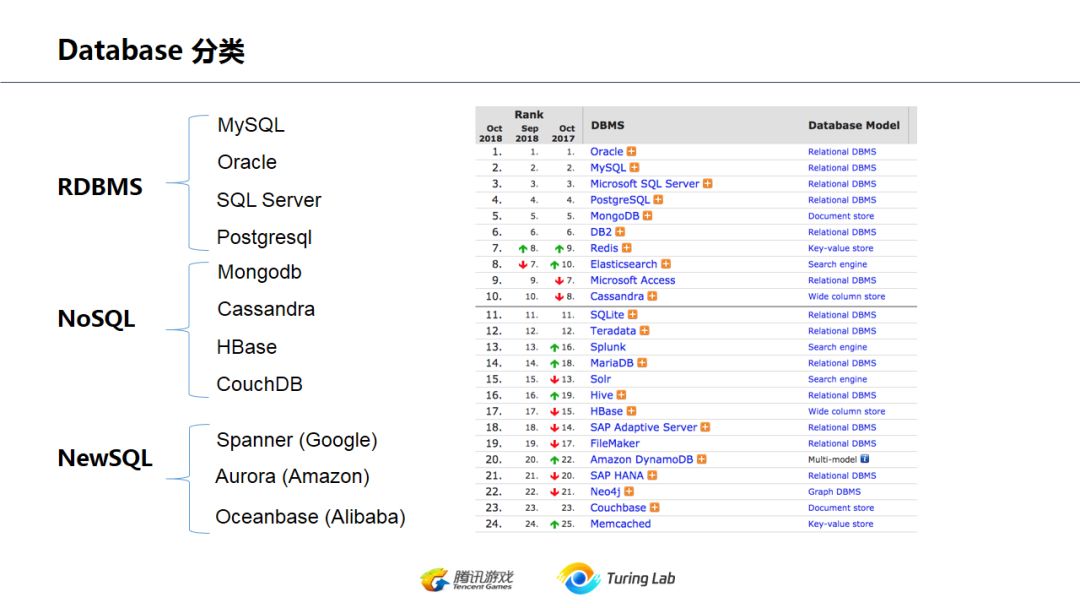Click the plus icon next to MongoDB
The width and height of the screenshot is (1080, 608).
pos(647,216)
